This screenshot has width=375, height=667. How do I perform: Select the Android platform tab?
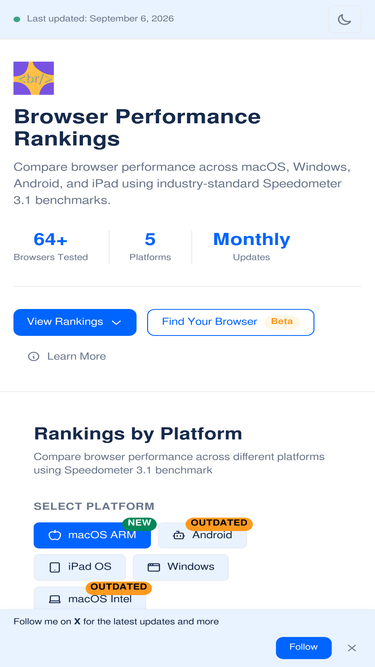pyautogui.click(x=202, y=535)
